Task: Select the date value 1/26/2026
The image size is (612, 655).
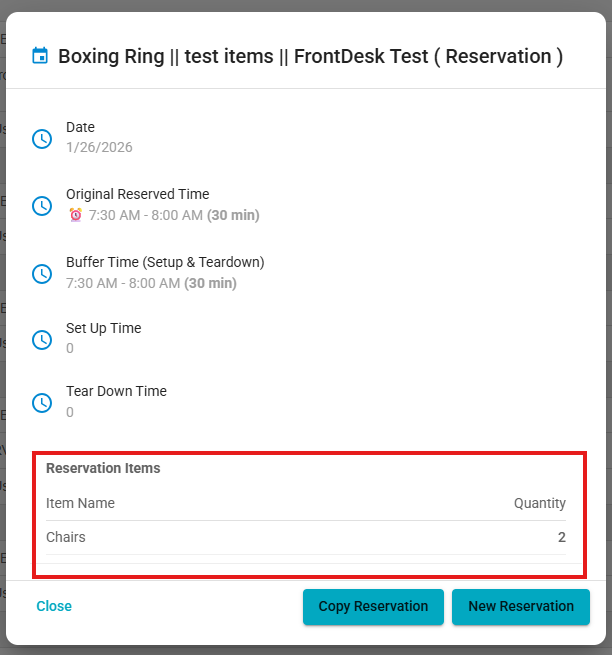Action: click(99, 147)
